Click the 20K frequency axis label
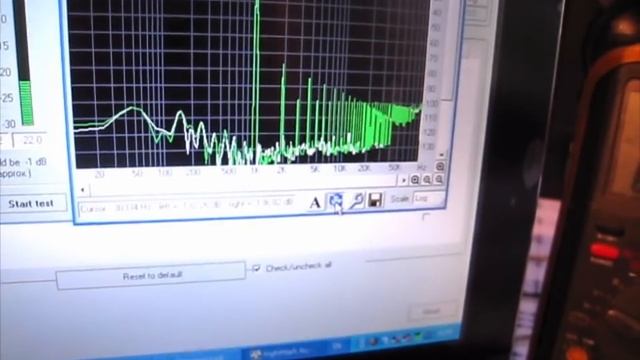Screen dimensions: 640x360 click(364, 168)
